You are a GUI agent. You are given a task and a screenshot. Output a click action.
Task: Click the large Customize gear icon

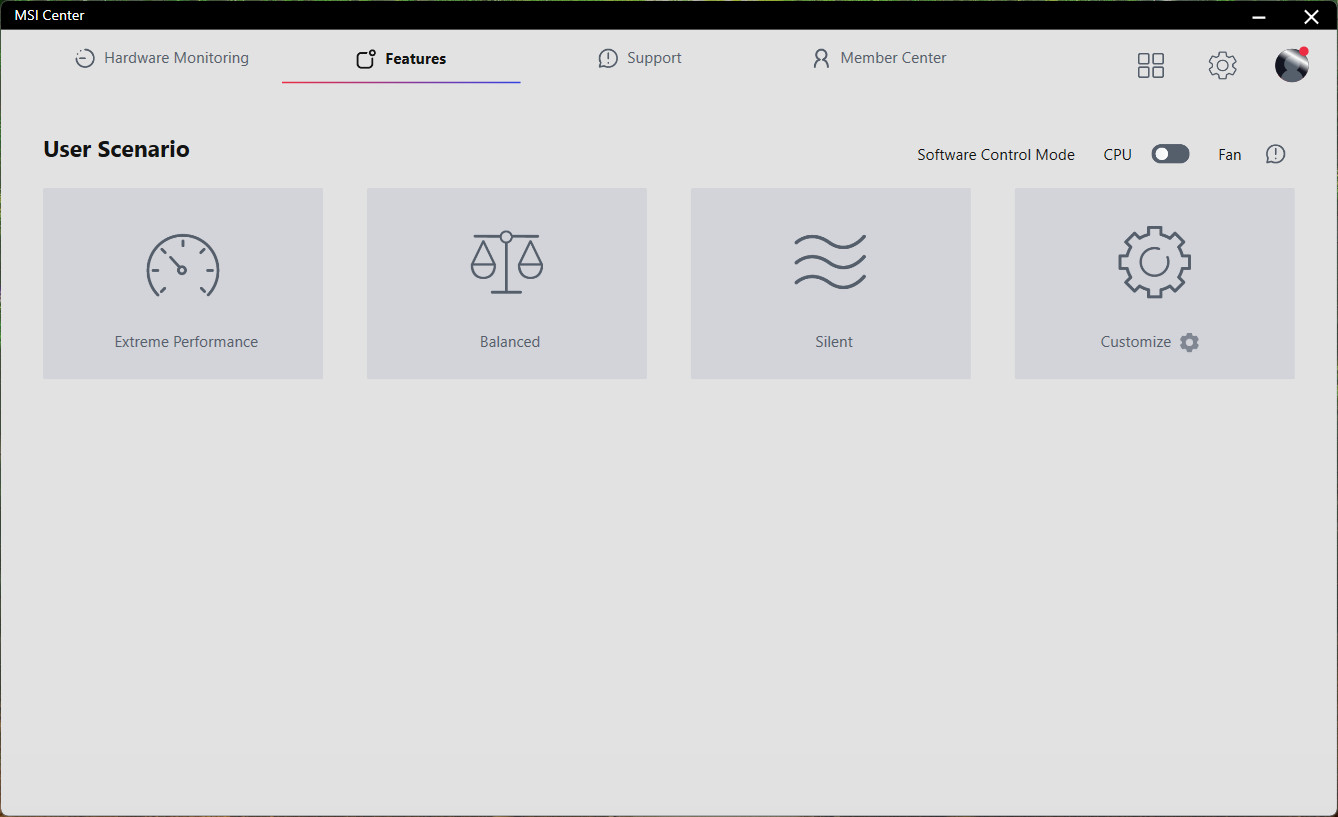tap(1155, 262)
